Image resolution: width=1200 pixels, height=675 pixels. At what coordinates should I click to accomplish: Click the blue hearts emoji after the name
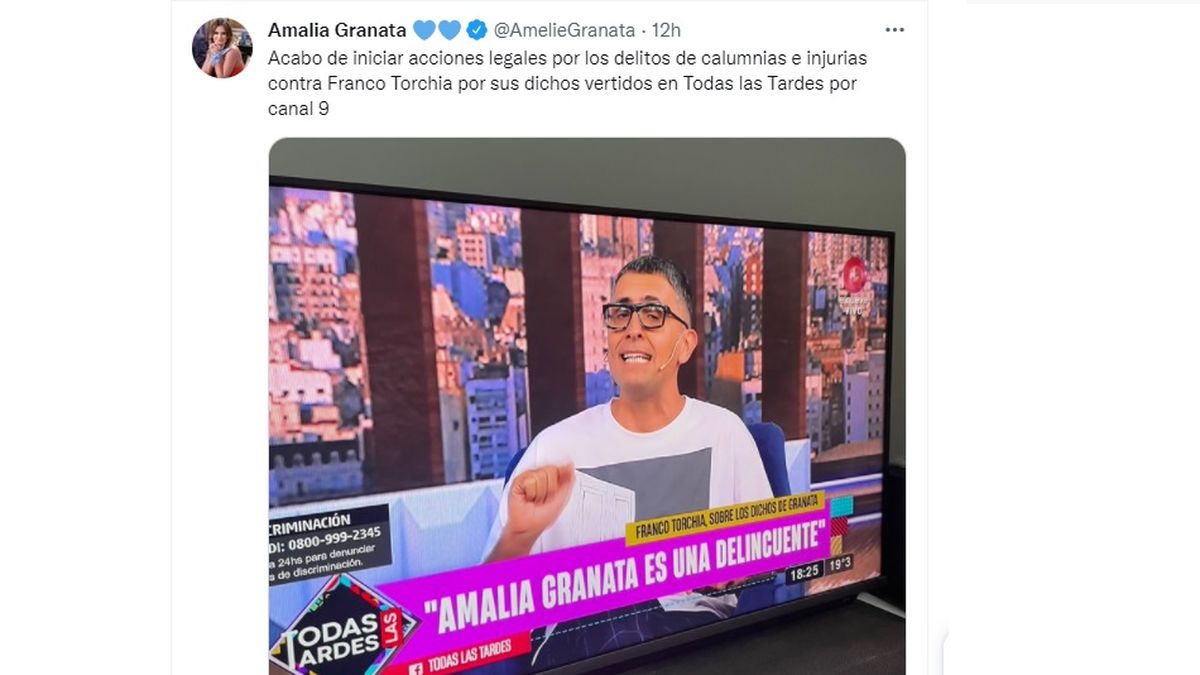(x=437, y=30)
